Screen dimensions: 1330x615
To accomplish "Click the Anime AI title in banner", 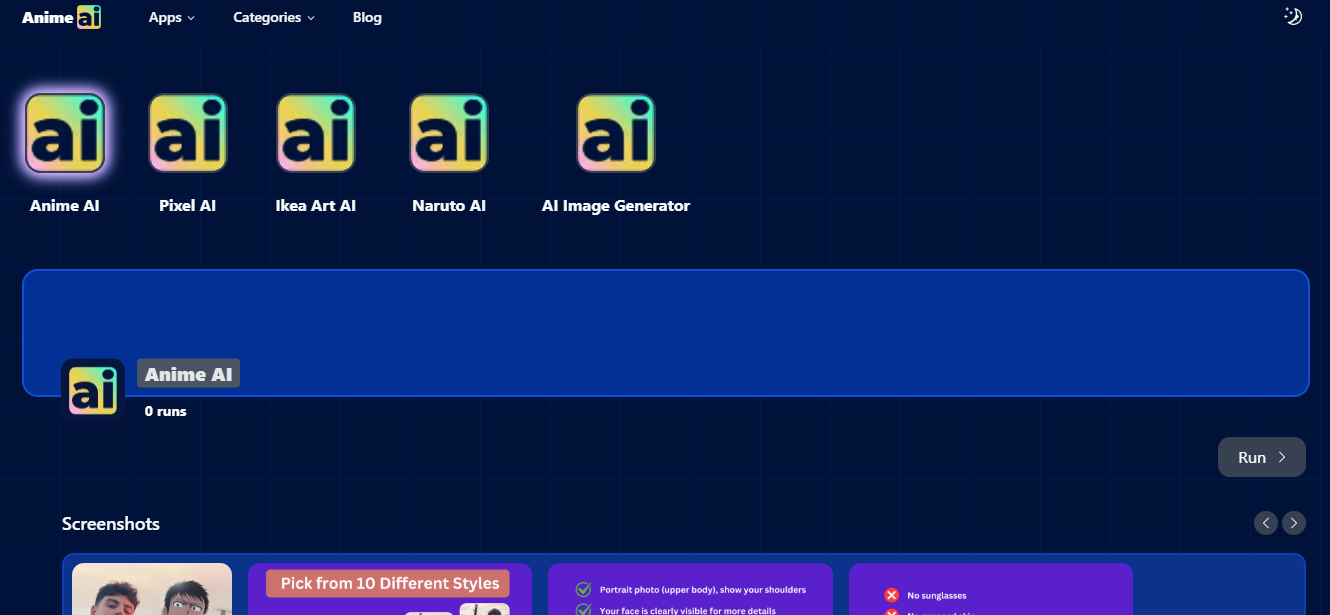I will point(188,374).
